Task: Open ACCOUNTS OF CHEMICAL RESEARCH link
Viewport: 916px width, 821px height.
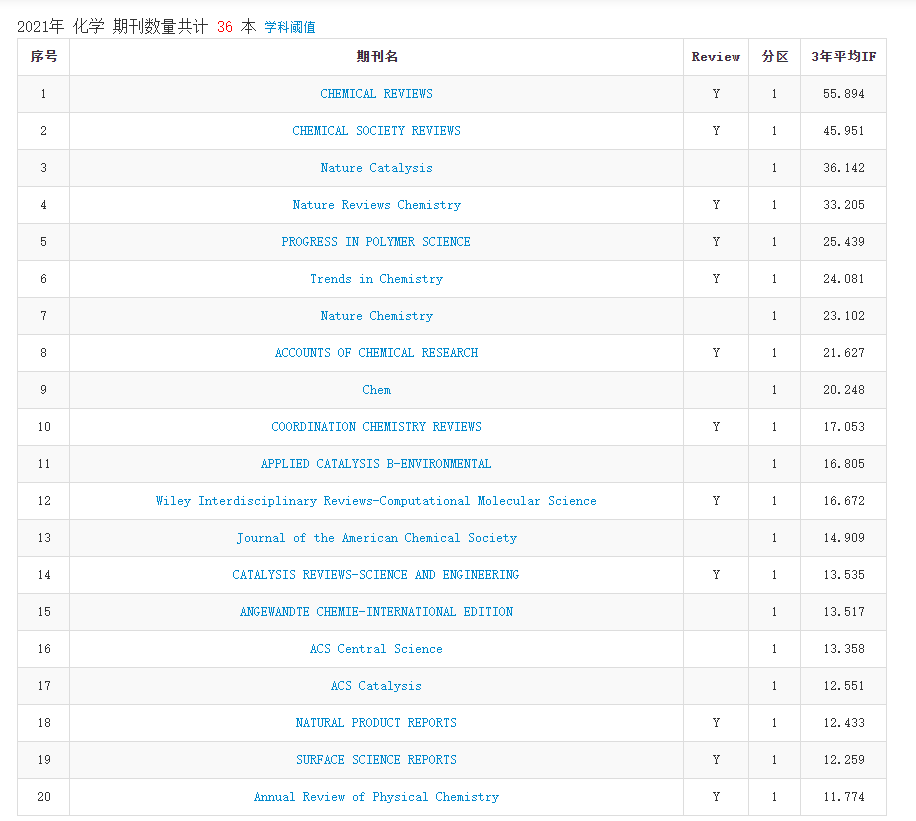Action: (x=376, y=352)
